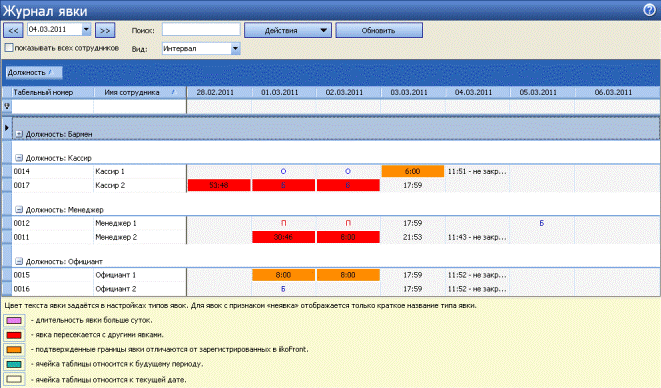Viewport: 661px width, 388px height.
Task: Click the red legend swatch
Action: (x=14, y=335)
